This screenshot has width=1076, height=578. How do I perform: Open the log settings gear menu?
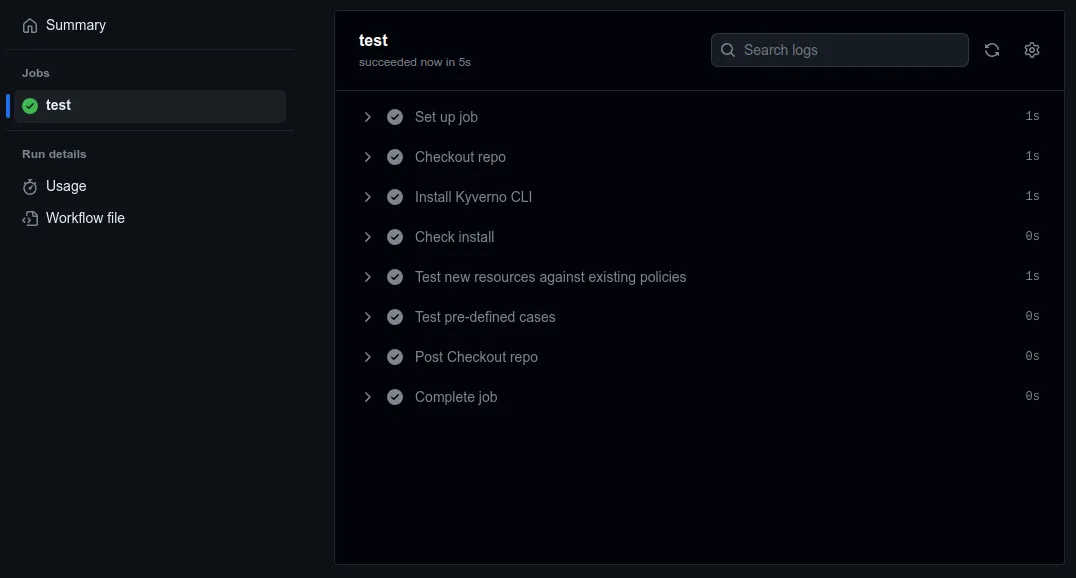click(x=1032, y=50)
